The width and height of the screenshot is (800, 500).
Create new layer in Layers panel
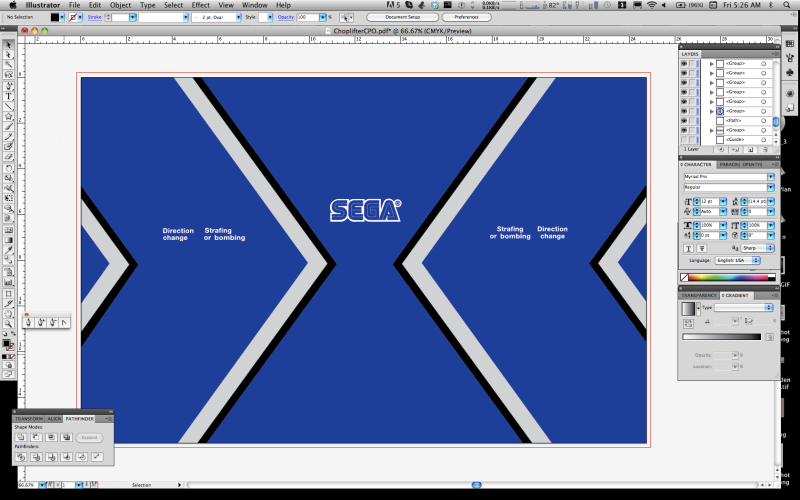tap(750, 149)
